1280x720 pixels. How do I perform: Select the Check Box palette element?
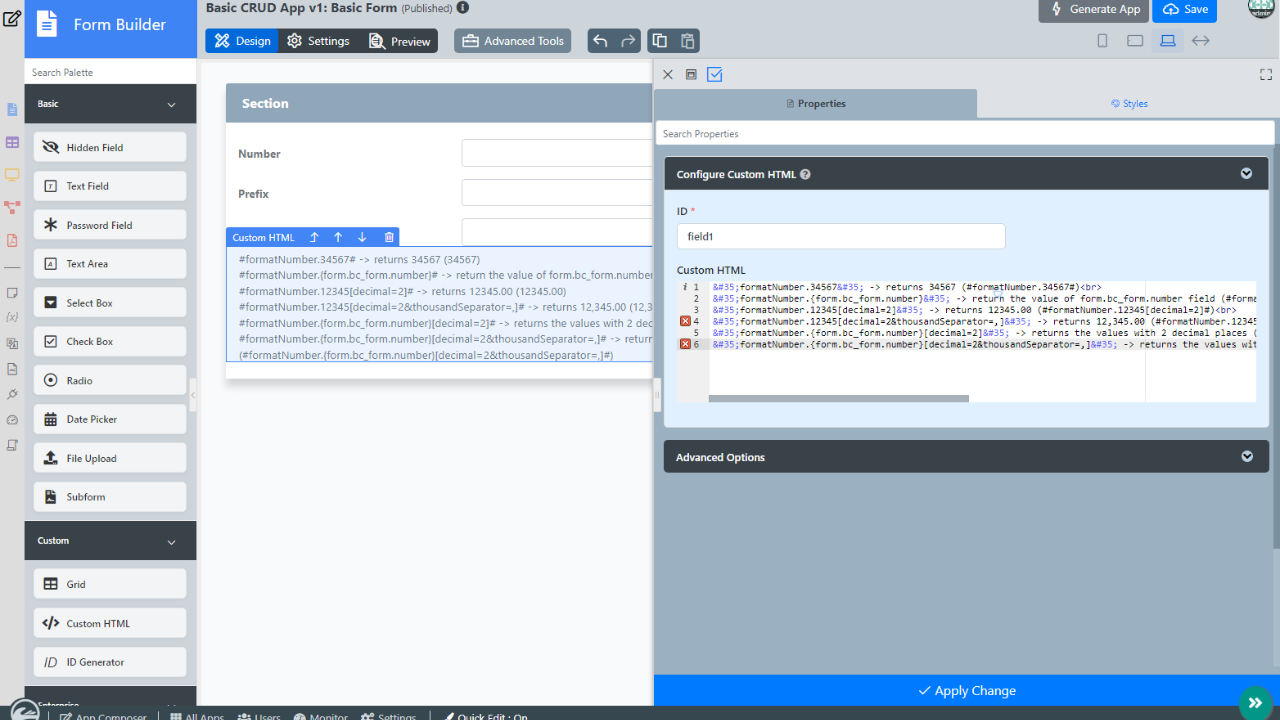110,342
